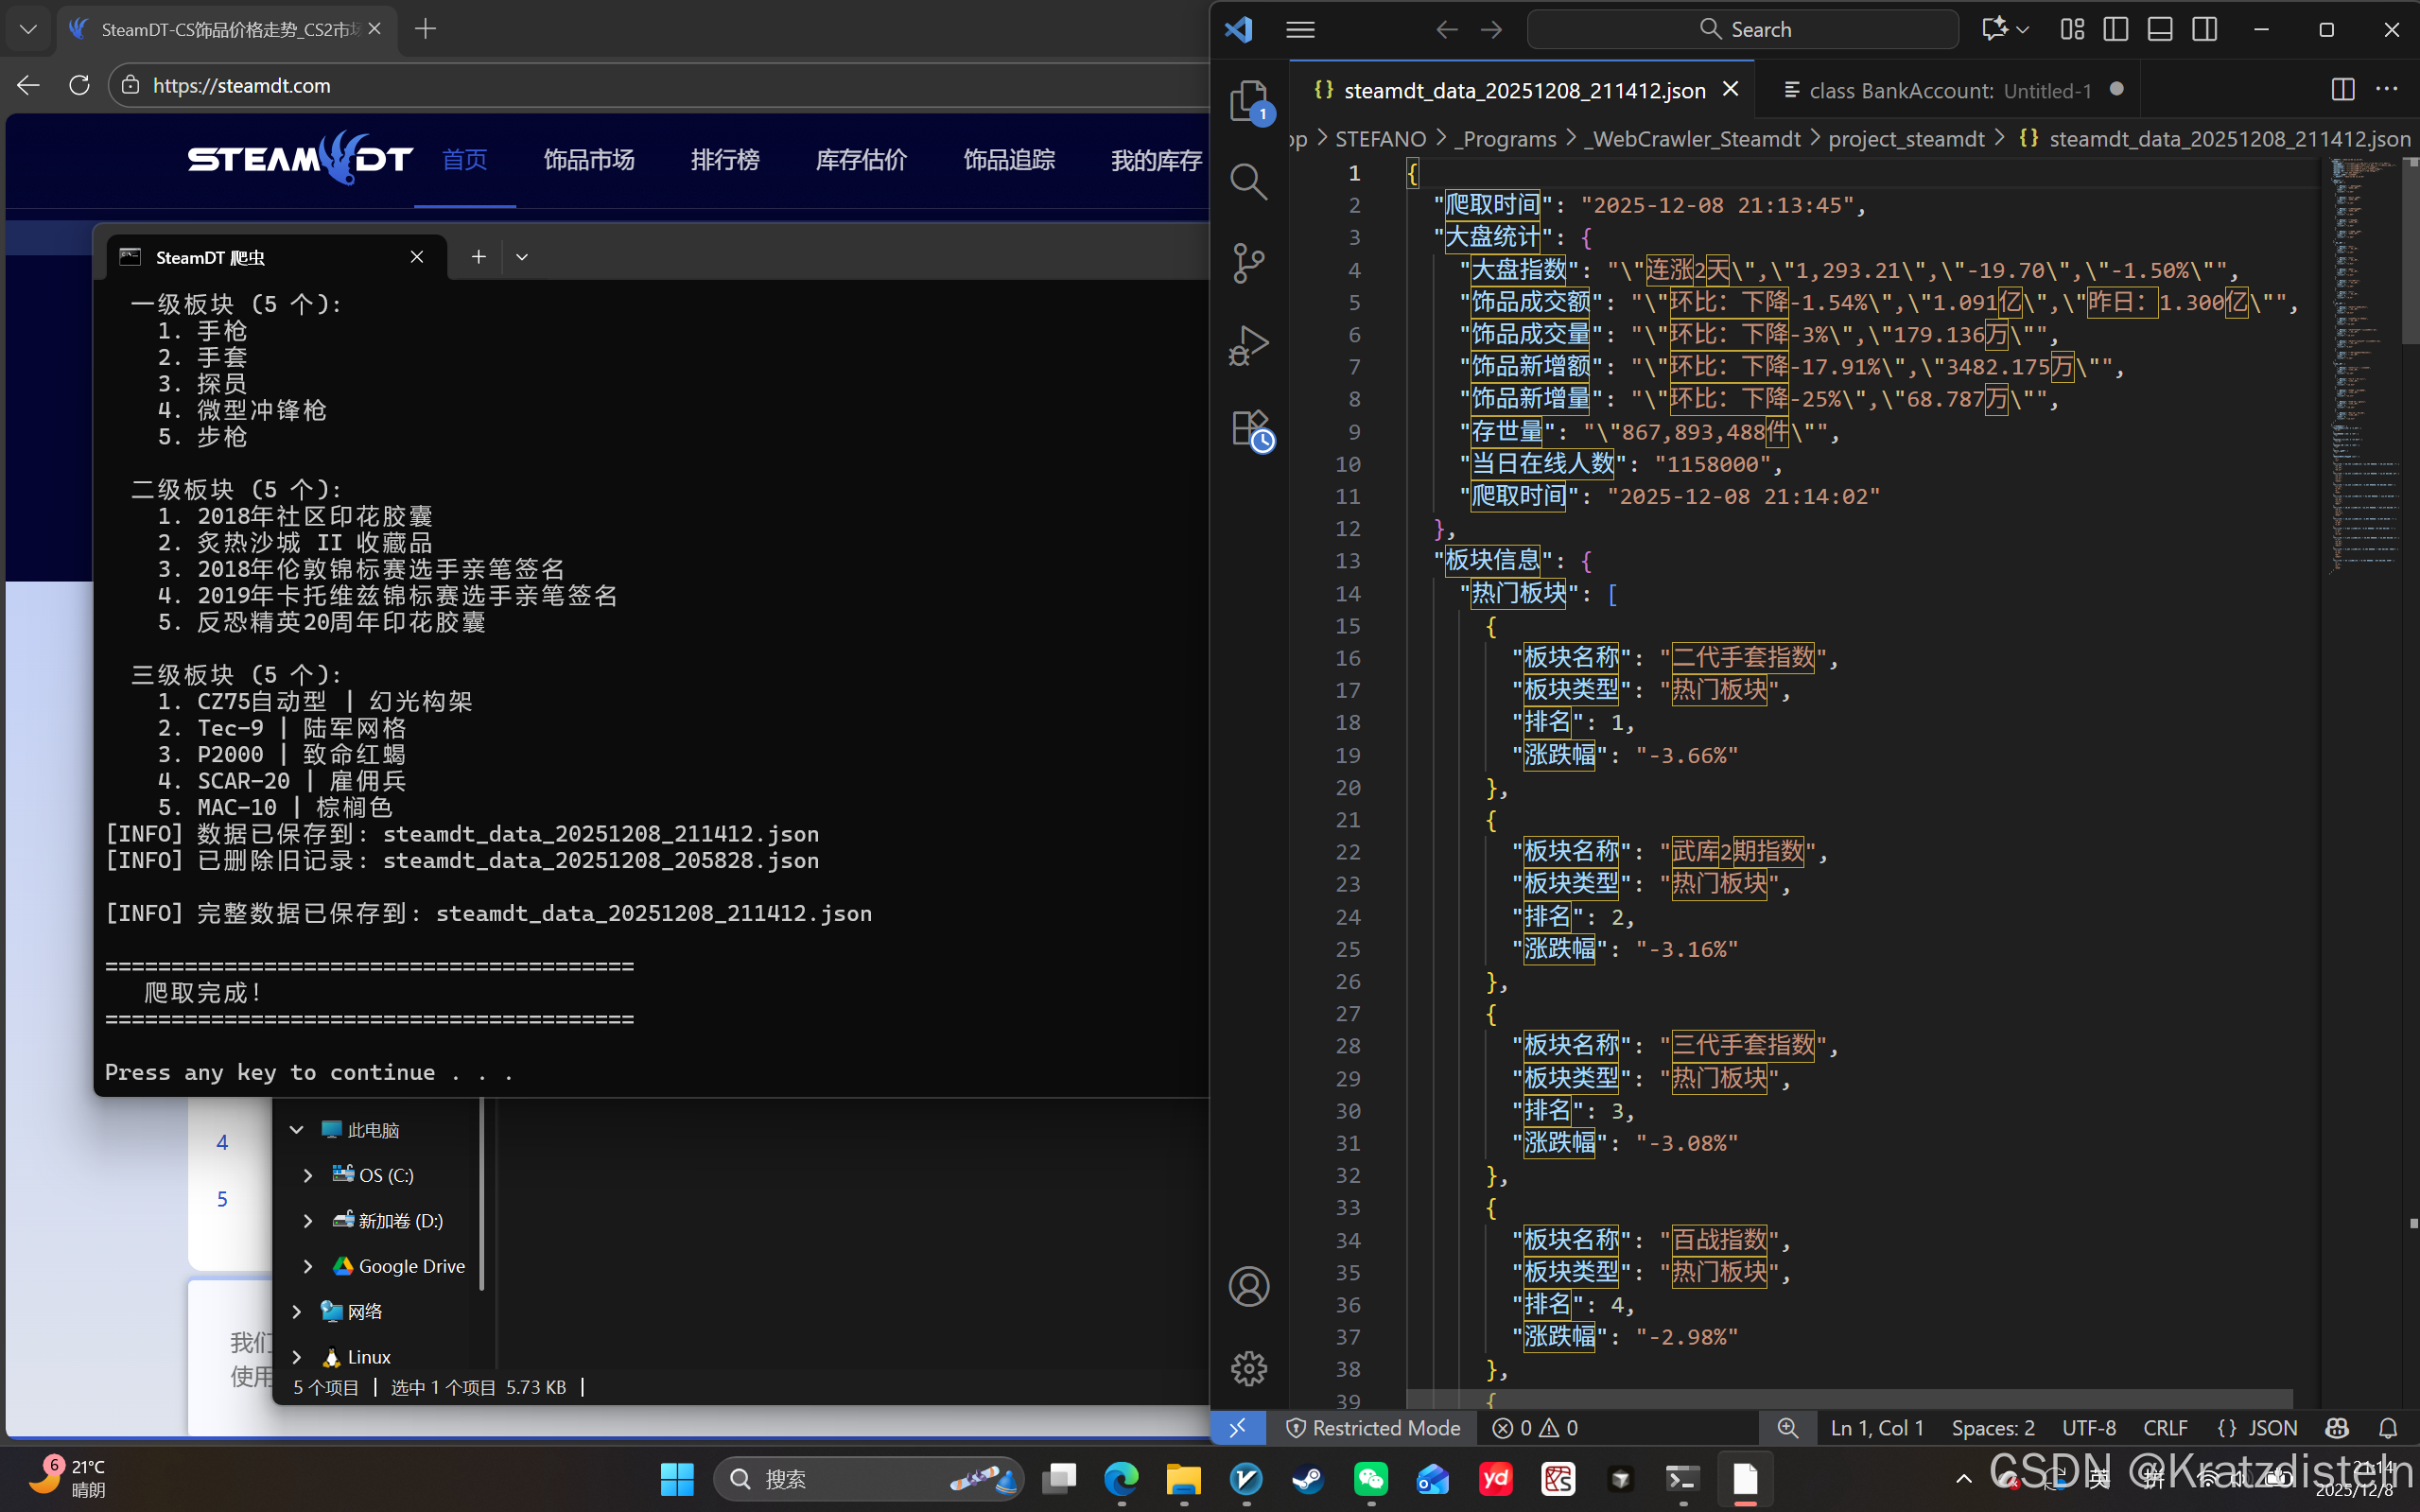
Task: Open the terminal new-tab profile dropdown
Action: (x=522, y=257)
